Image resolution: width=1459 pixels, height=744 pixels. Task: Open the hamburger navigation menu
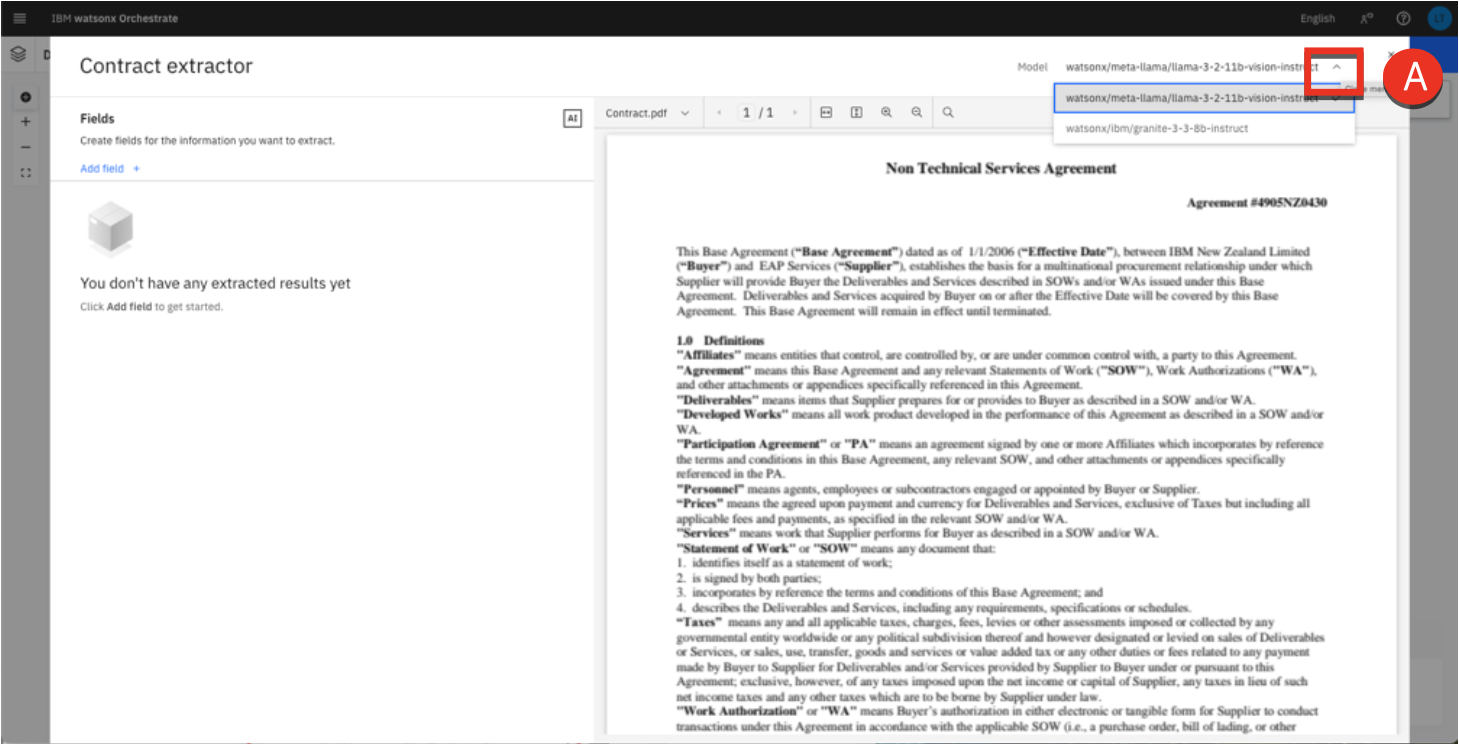20,18
